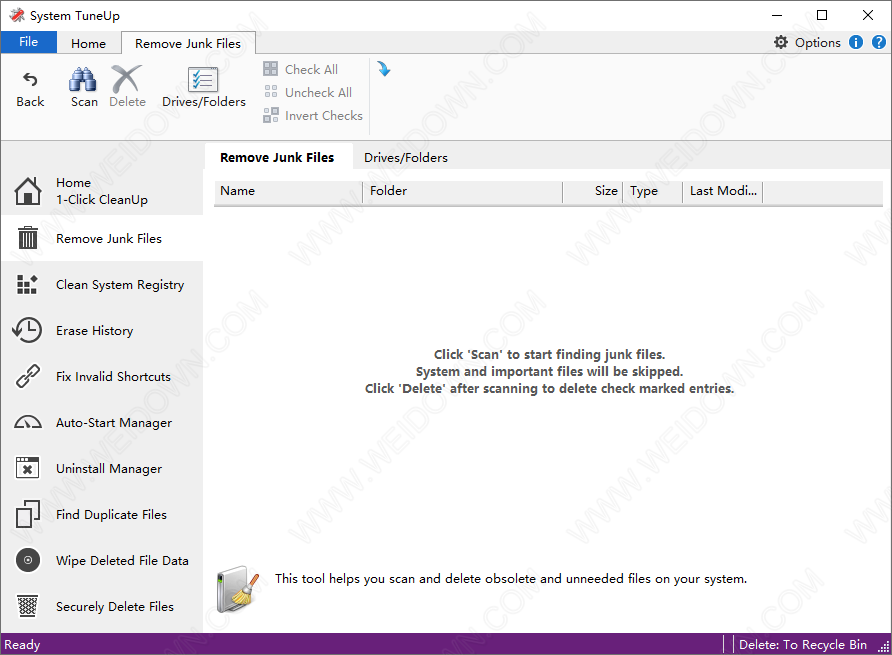Go to Home 1-Click CleanUp

(101, 191)
